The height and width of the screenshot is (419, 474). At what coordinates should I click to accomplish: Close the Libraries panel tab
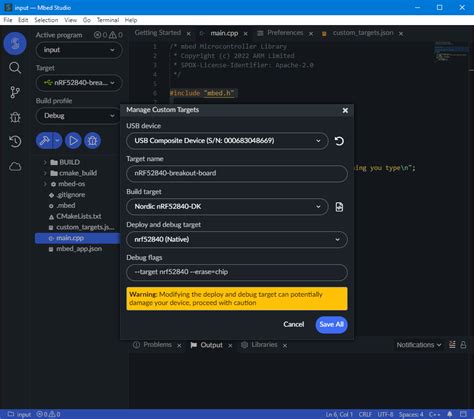pyautogui.click(x=285, y=346)
